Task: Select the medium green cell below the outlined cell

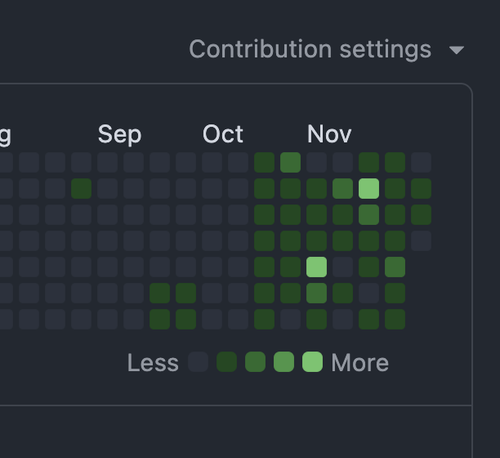Action: coord(369,215)
